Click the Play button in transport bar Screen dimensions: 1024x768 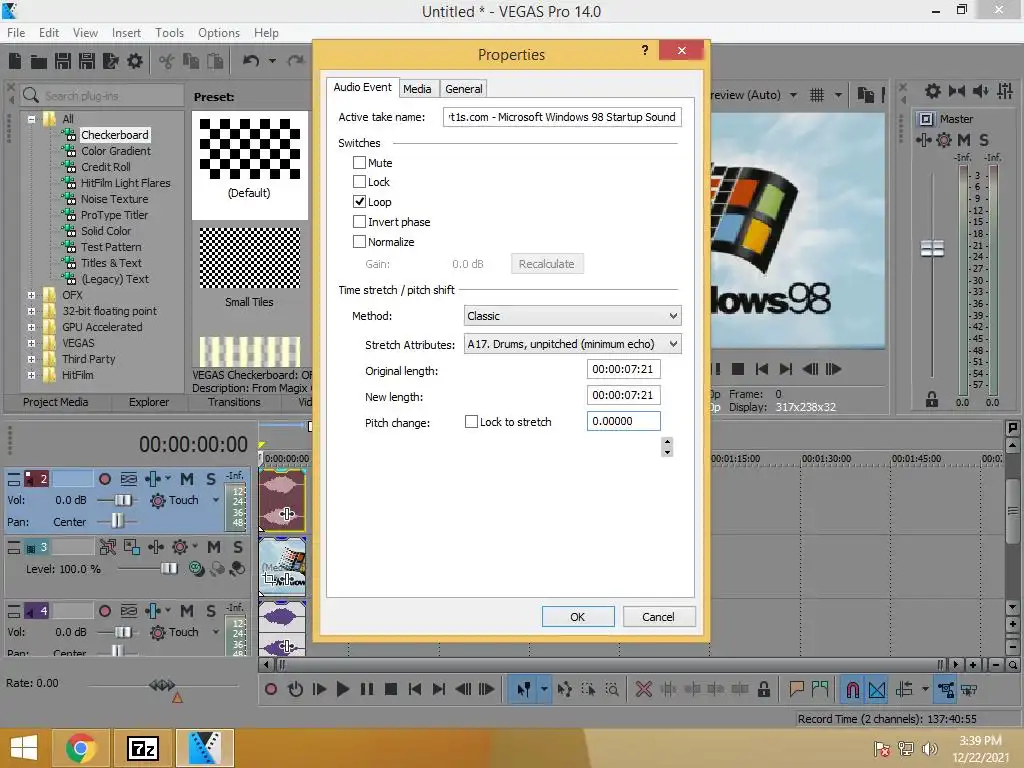pyautogui.click(x=342, y=690)
